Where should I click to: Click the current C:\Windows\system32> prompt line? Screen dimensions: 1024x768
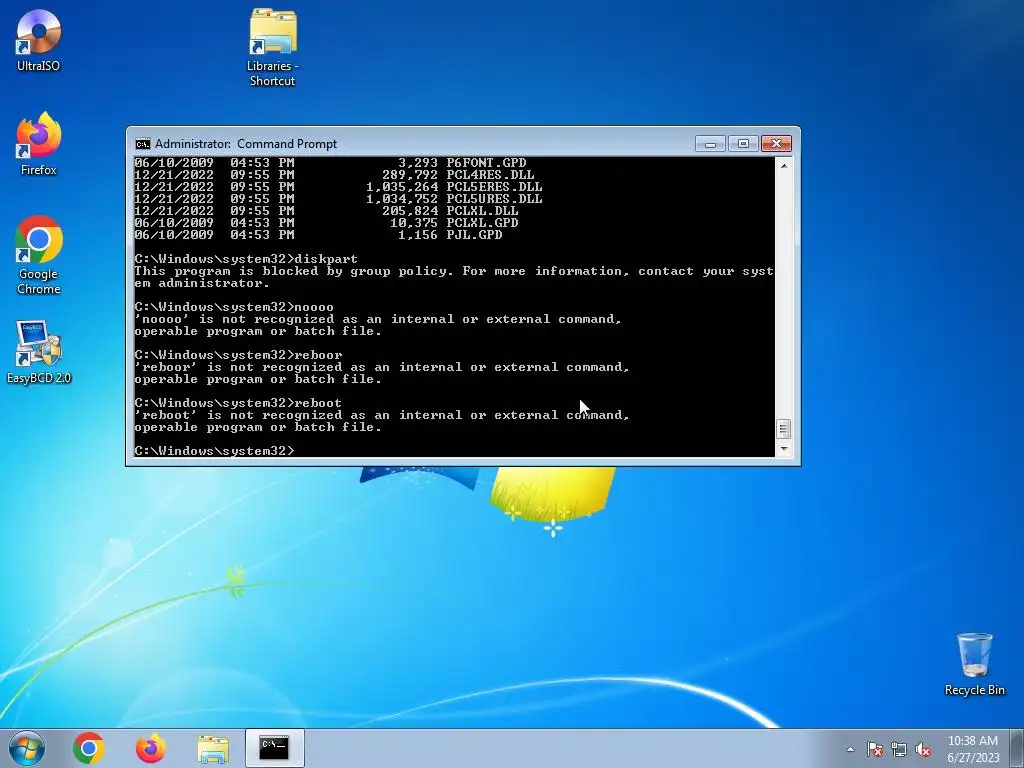click(x=215, y=451)
